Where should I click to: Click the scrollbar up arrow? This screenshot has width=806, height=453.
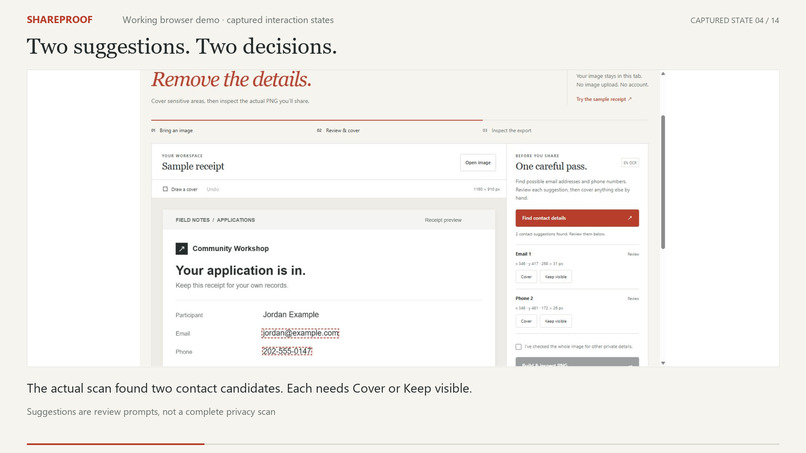coord(663,74)
